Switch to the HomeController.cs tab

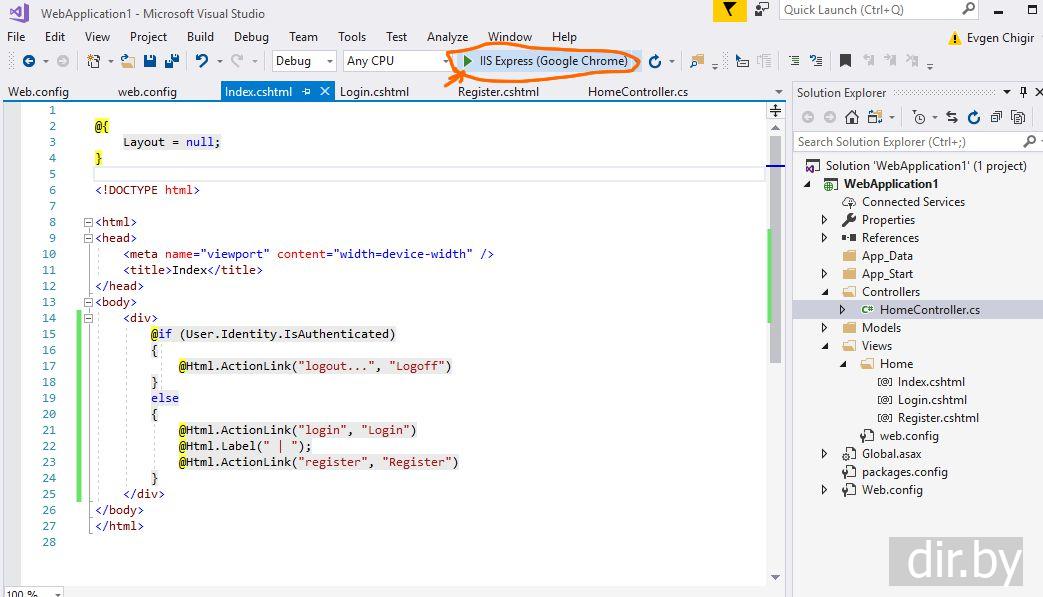(x=637, y=92)
